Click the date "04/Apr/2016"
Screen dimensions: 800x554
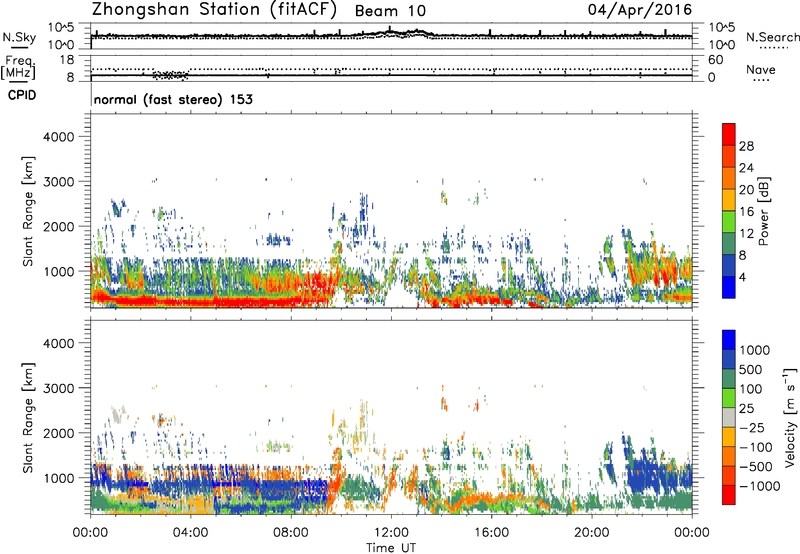pos(640,10)
